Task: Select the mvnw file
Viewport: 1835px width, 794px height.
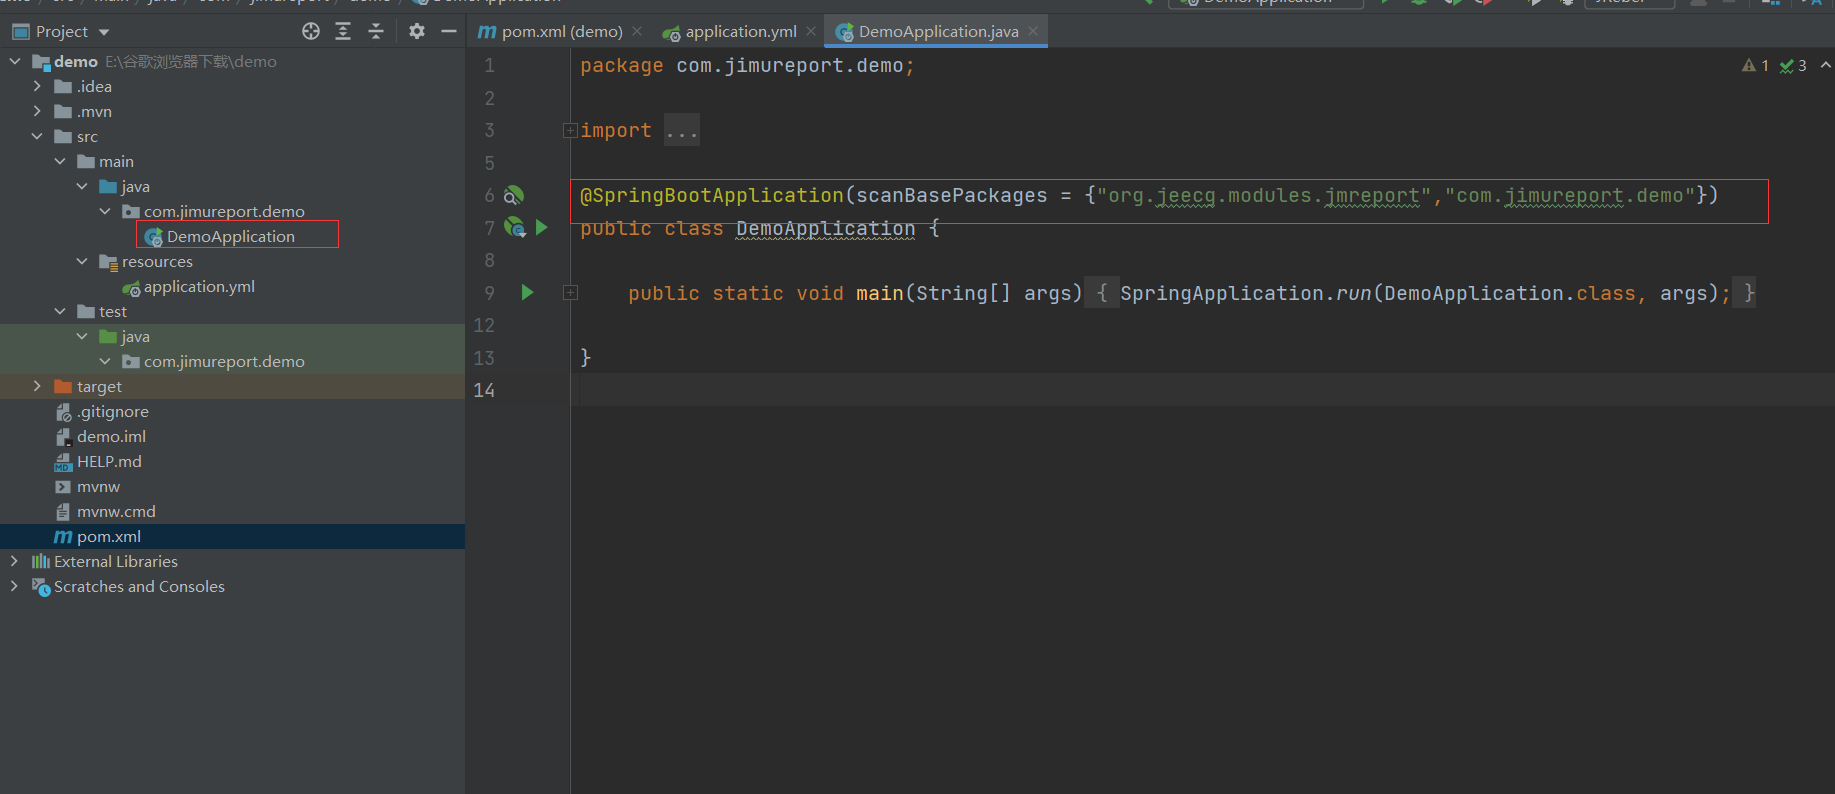Action: [x=98, y=487]
